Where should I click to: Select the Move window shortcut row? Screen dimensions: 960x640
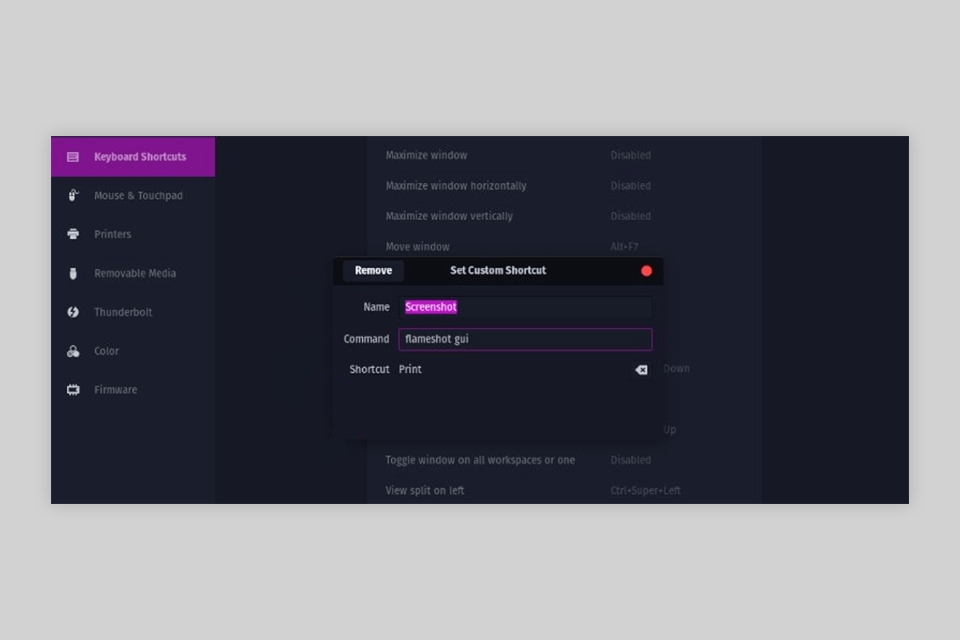[563, 246]
